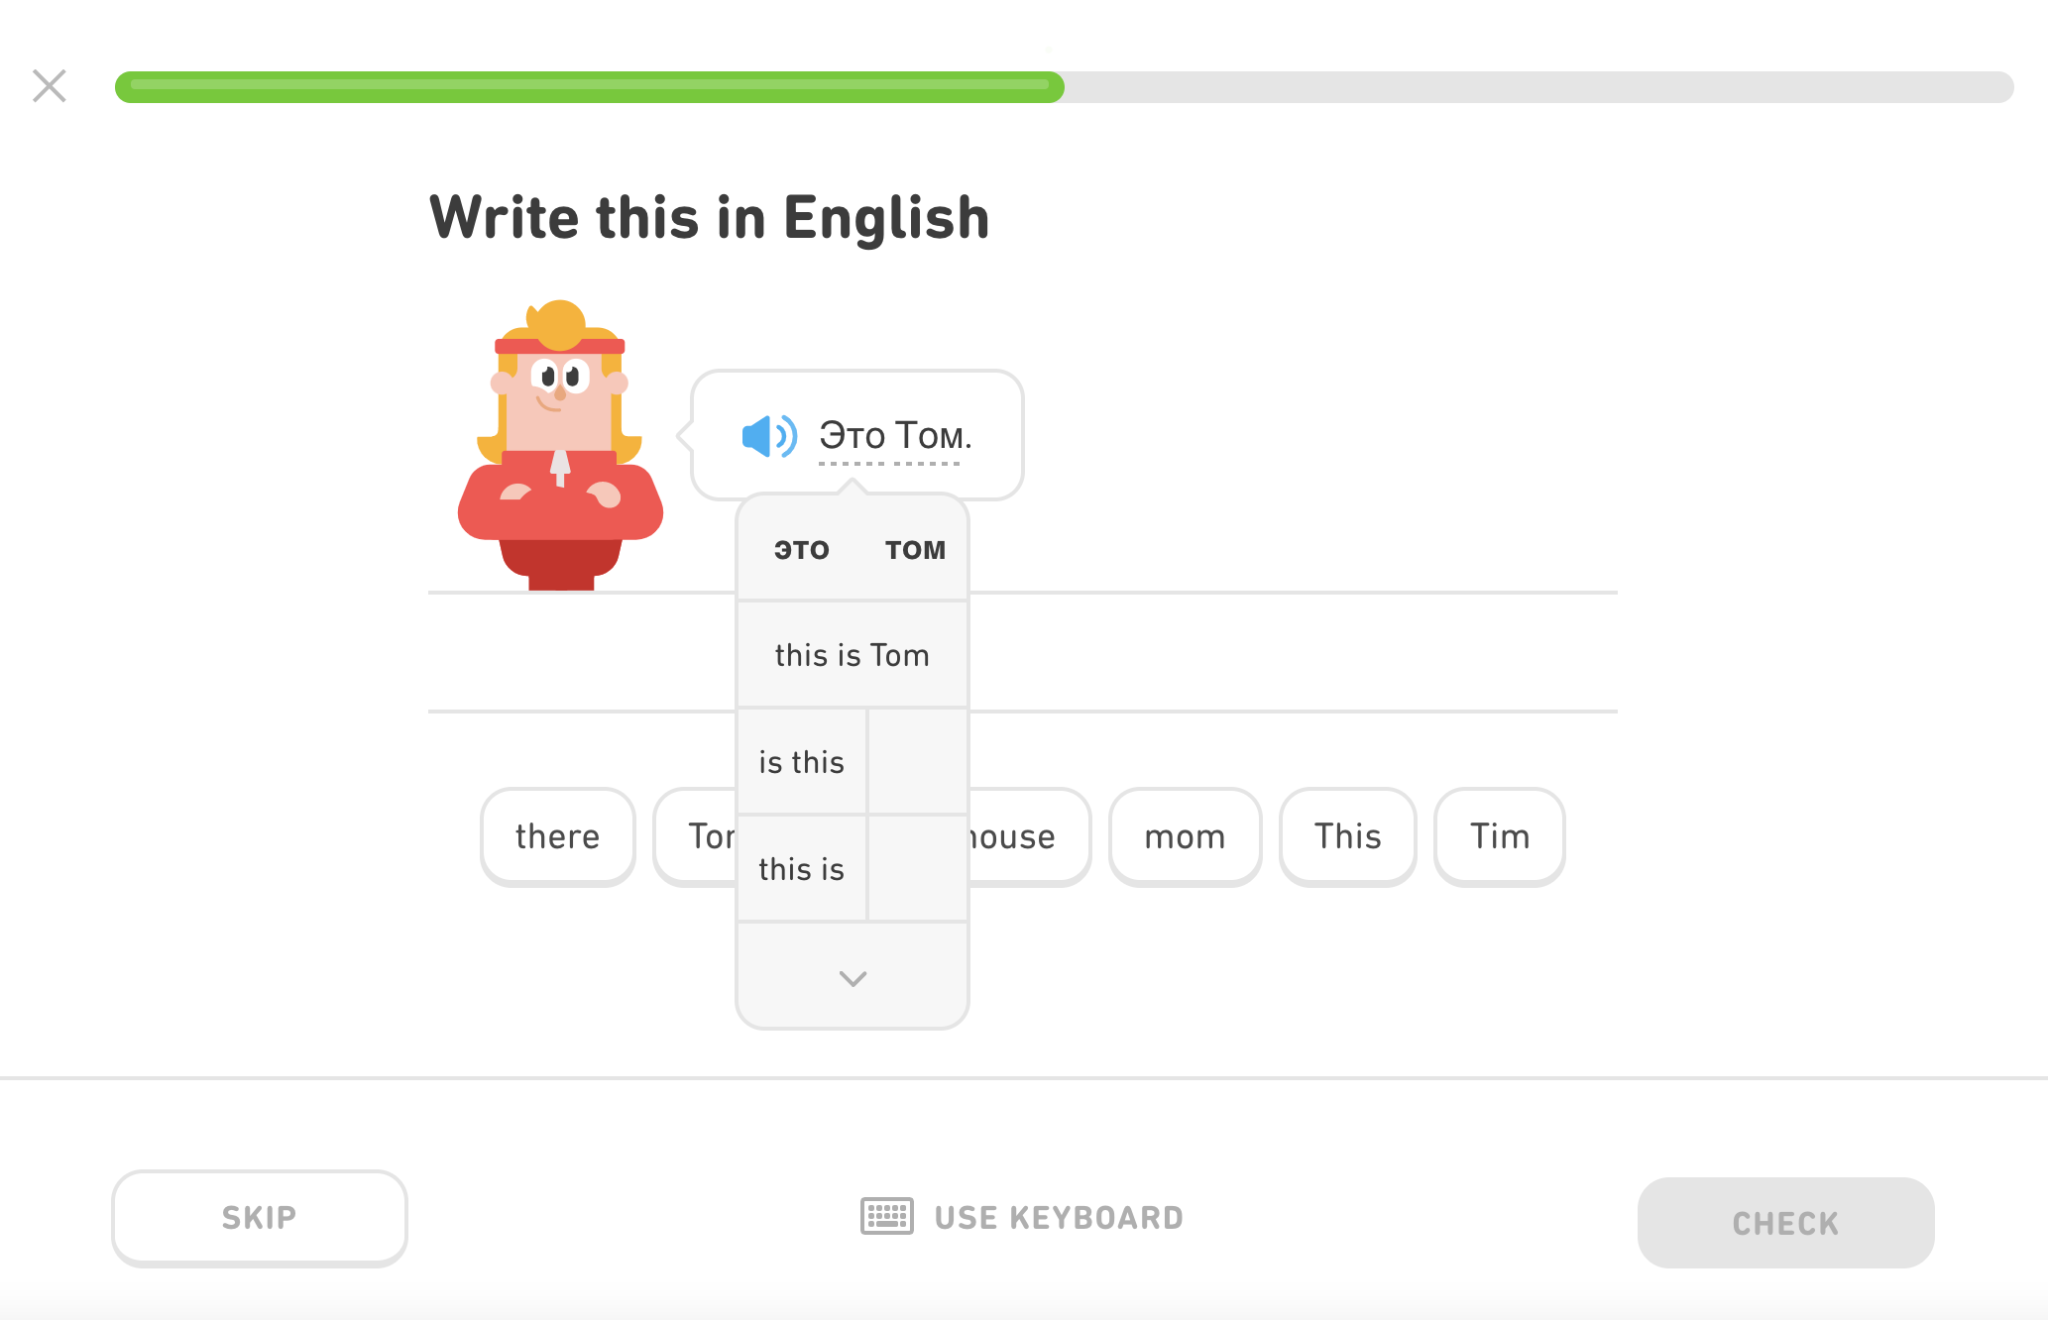Image resolution: width=2048 pixels, height=1320 pixels.
Task: Click the Russian sentence "Это Том."
Action: (x=895, y=436)
